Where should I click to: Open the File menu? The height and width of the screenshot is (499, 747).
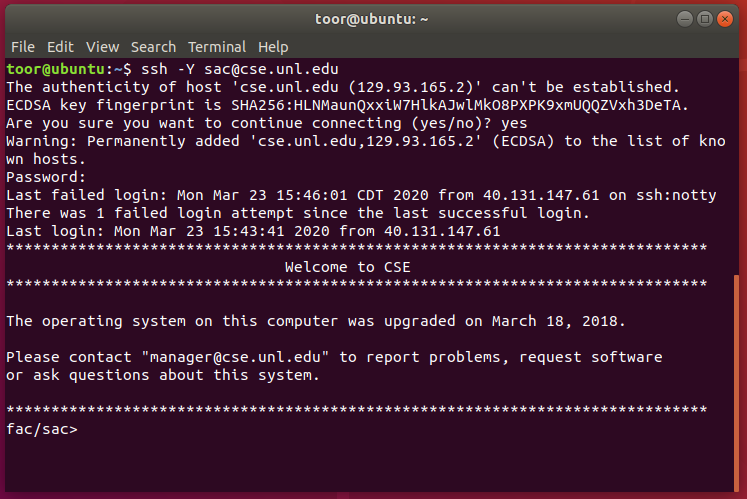point(22,47)
